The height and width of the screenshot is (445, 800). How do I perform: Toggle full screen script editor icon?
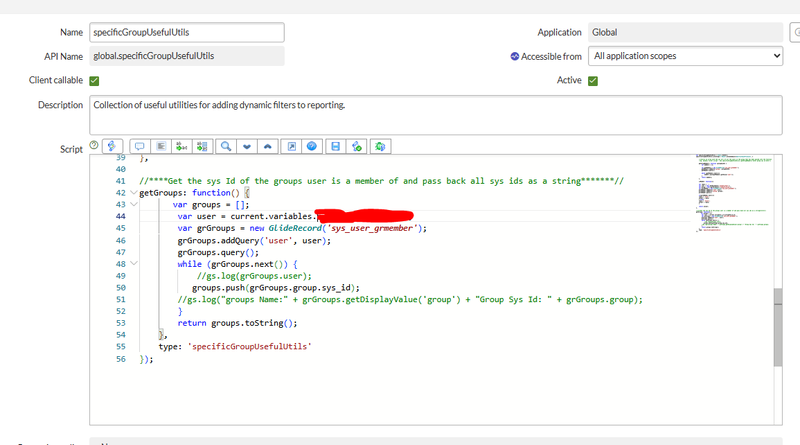291,146
